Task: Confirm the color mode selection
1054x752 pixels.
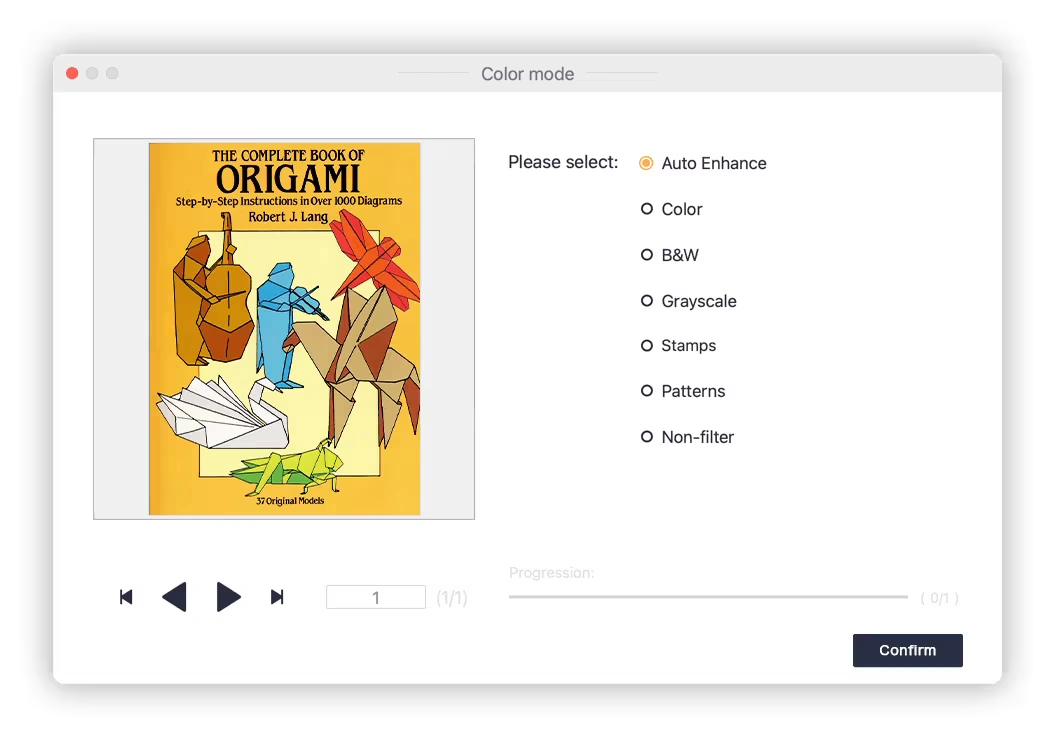Action: [907, 651]
